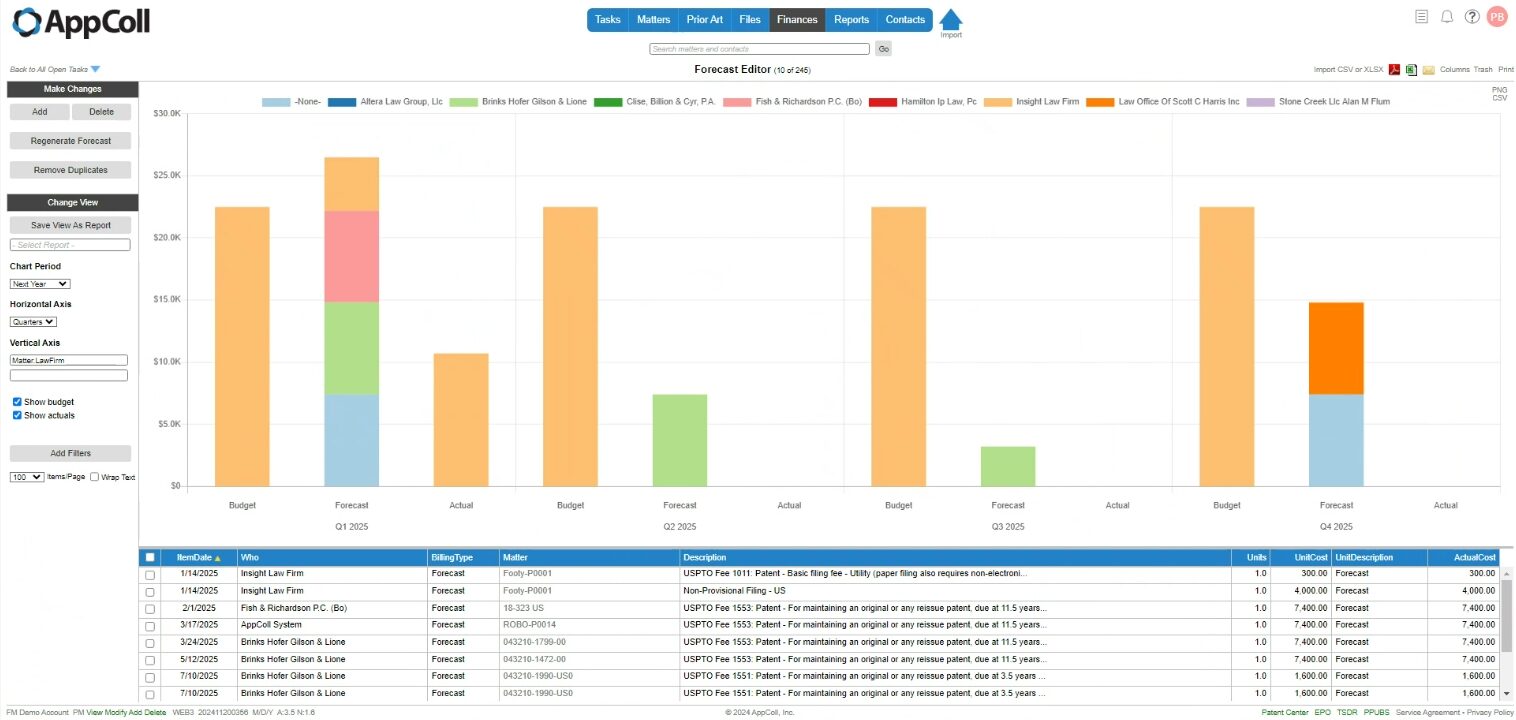Export the forecast to Excel
This screenshot has height=720, width=1516.
pos(1411,70)
